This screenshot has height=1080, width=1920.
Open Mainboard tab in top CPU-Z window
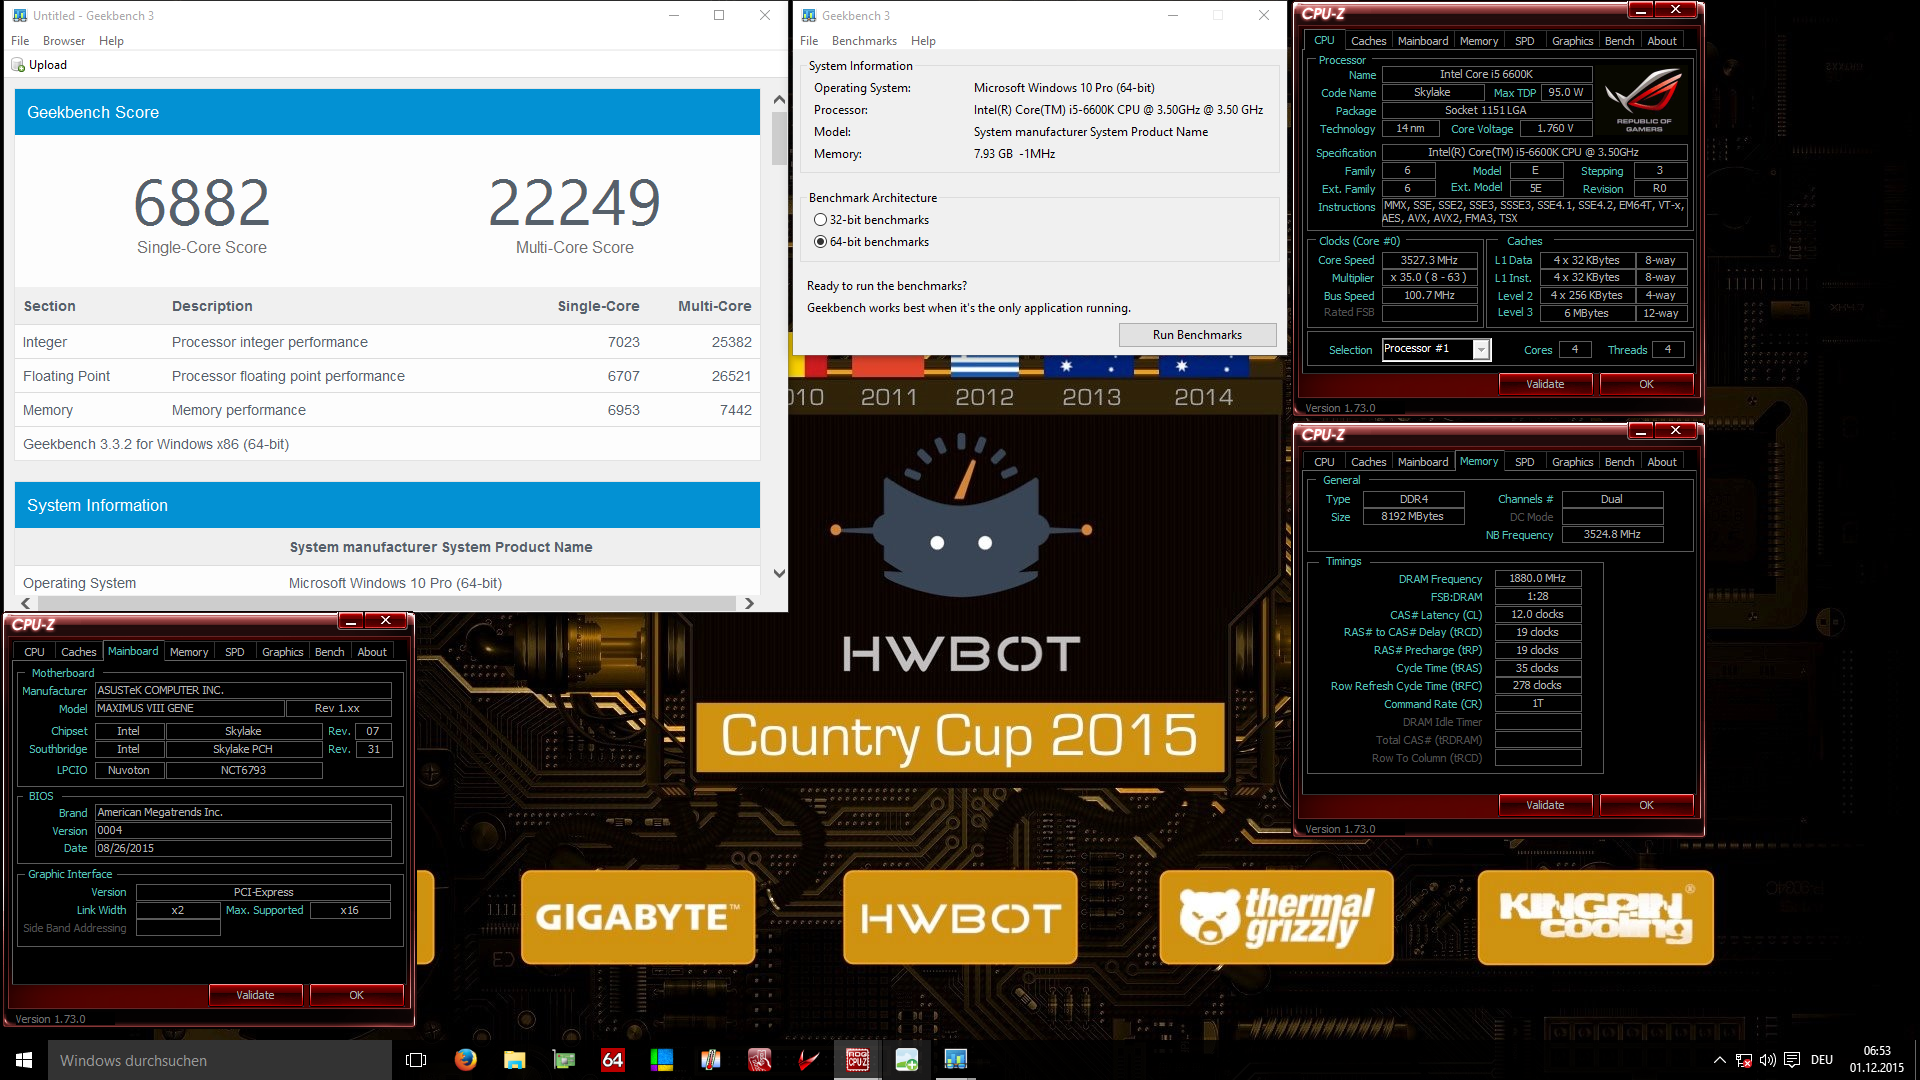coord(1423,41)
